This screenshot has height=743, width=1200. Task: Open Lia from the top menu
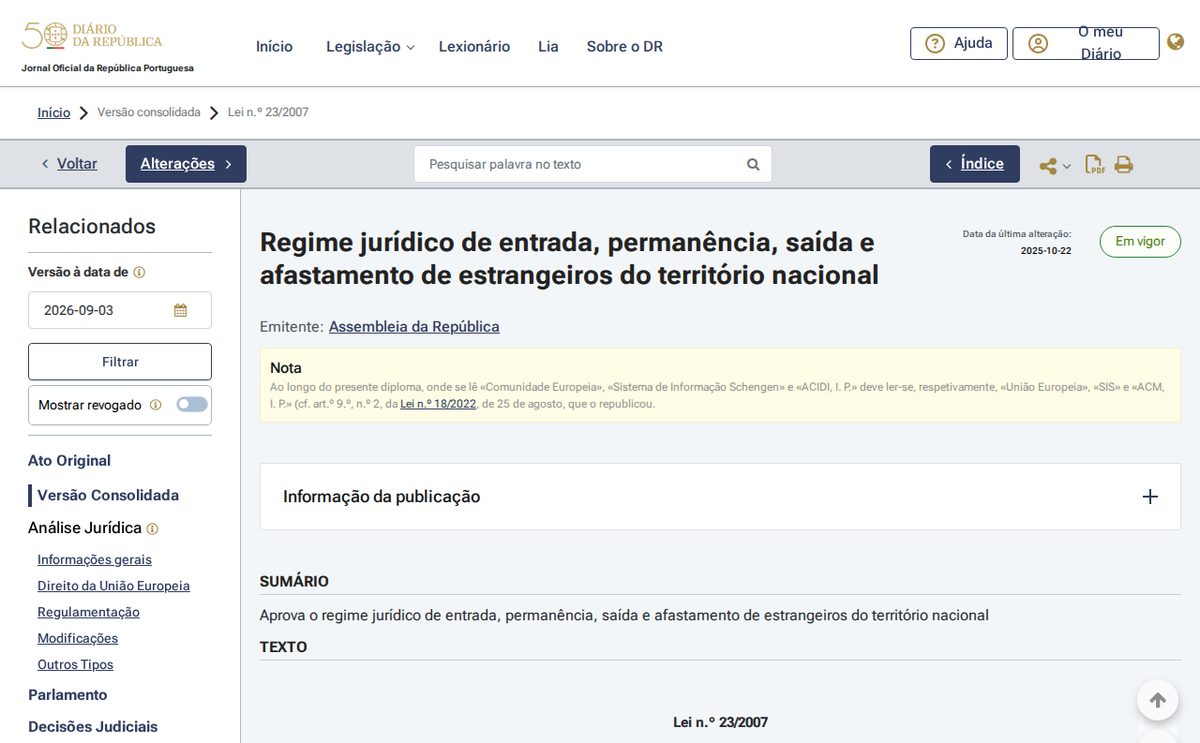pos(548,47)
